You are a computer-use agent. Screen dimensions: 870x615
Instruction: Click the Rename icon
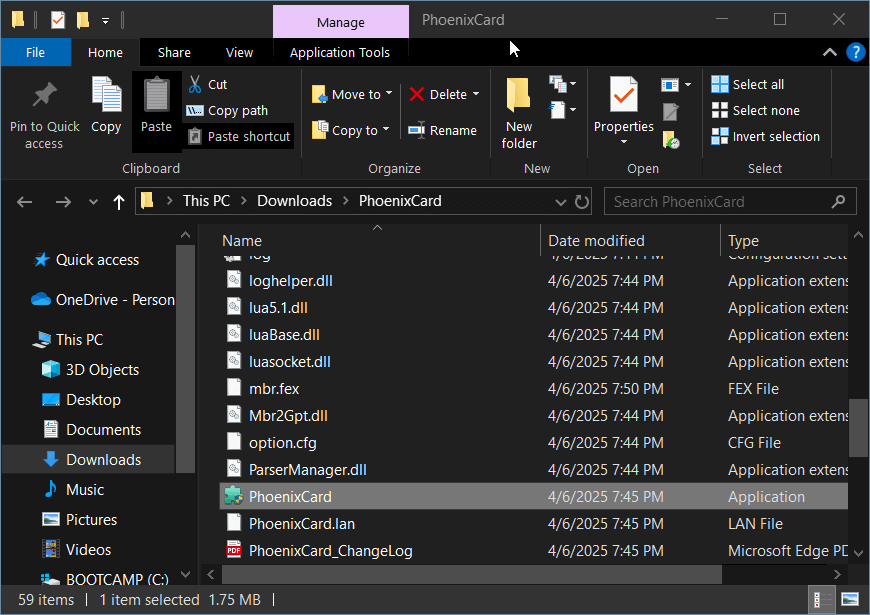click(417, 130)
